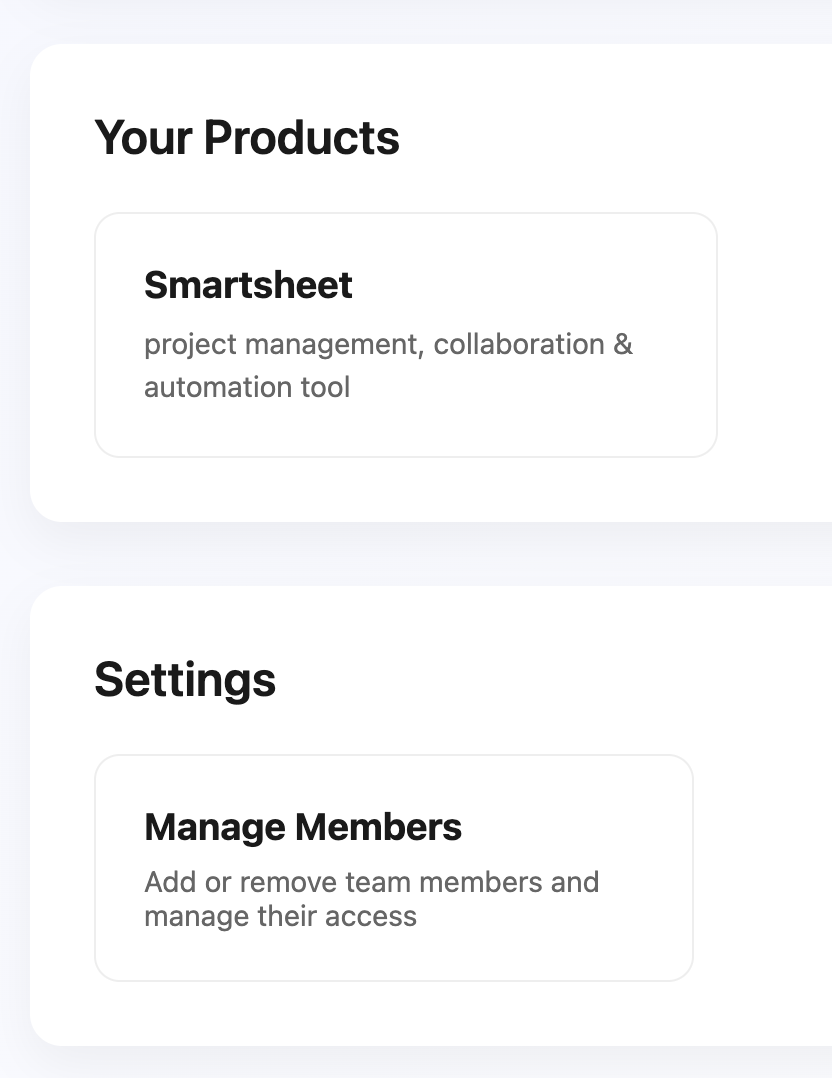This screenshot has height=1078, width=832.
Task: Click the "manage their access" text line
Action: [280, 916]
